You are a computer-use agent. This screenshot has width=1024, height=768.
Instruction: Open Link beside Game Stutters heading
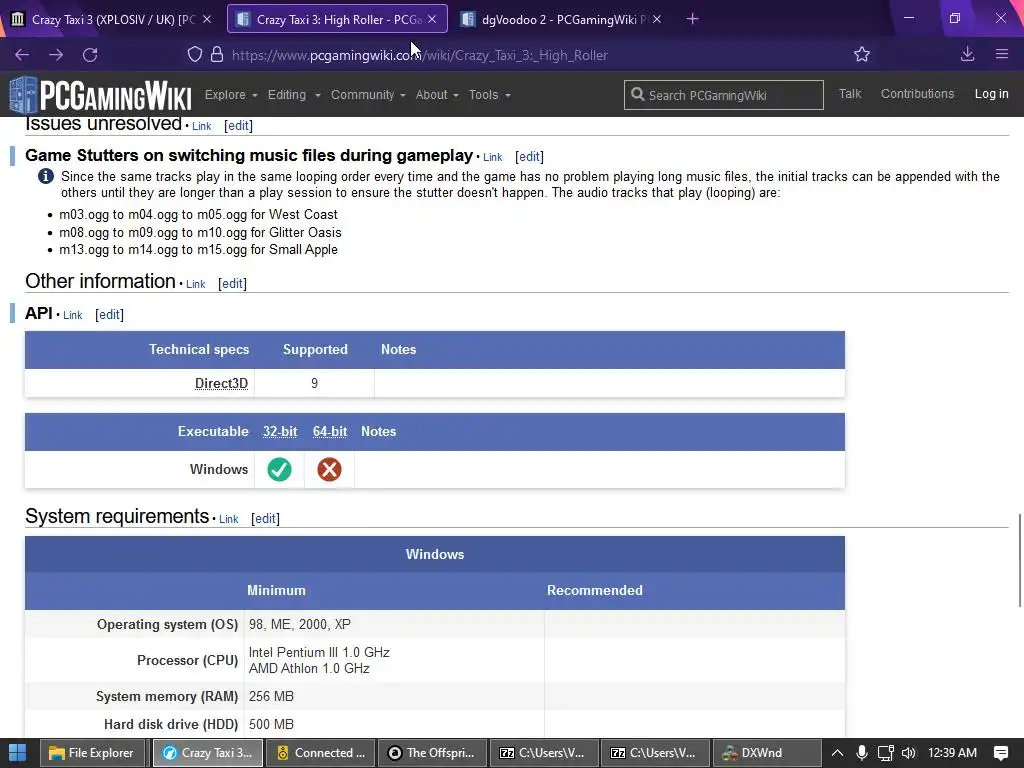[492, 157]
